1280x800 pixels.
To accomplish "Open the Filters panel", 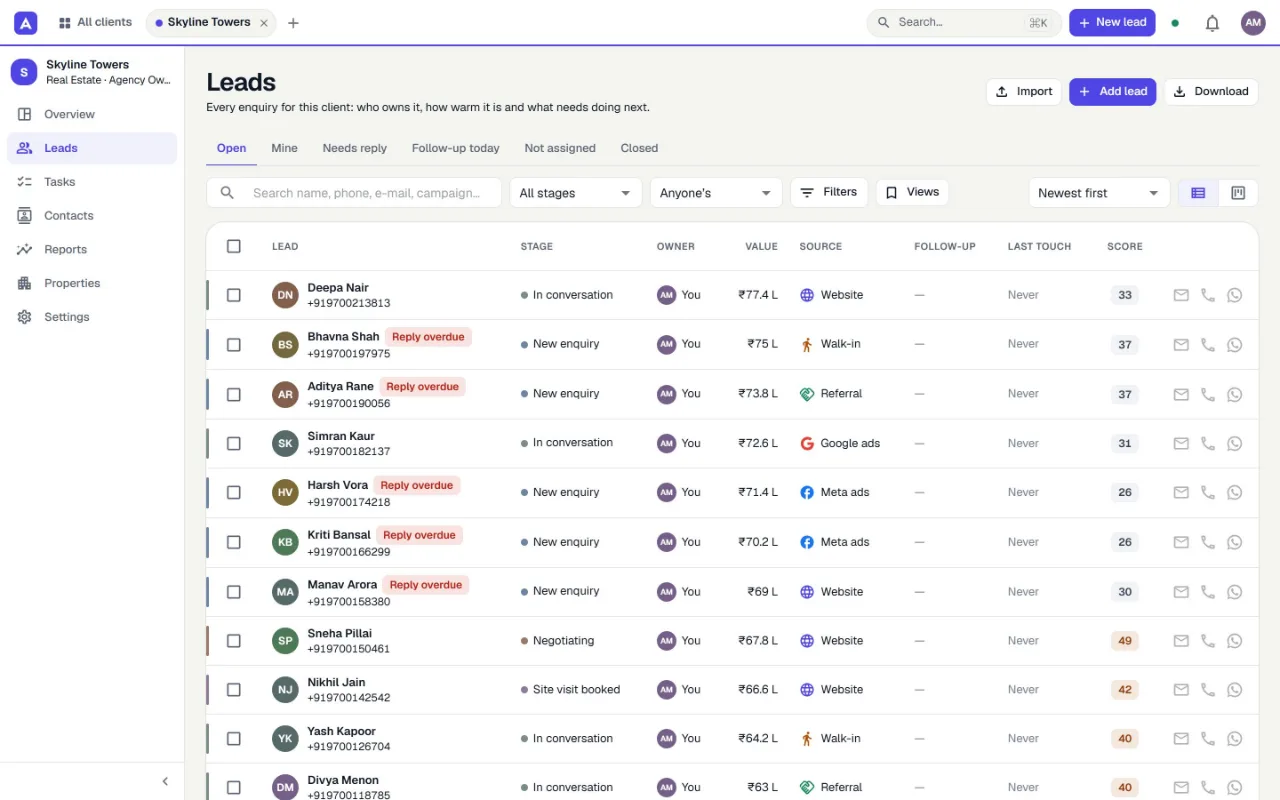I will tap(829, 192).
